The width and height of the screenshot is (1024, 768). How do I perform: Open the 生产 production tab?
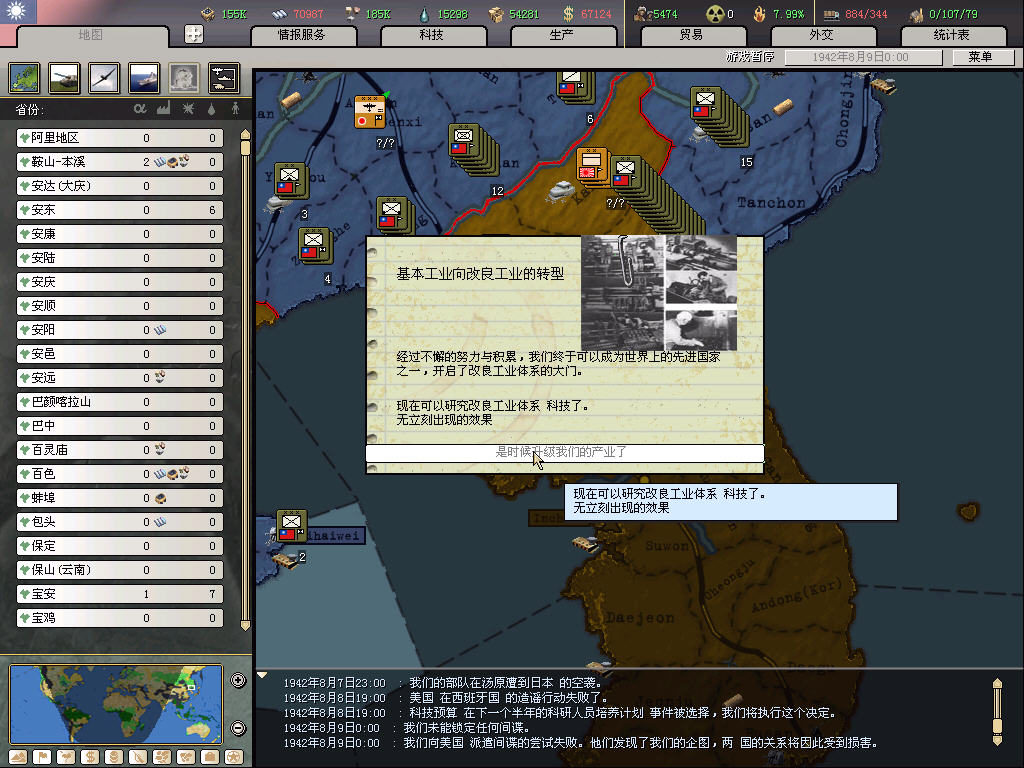[562, 35]
